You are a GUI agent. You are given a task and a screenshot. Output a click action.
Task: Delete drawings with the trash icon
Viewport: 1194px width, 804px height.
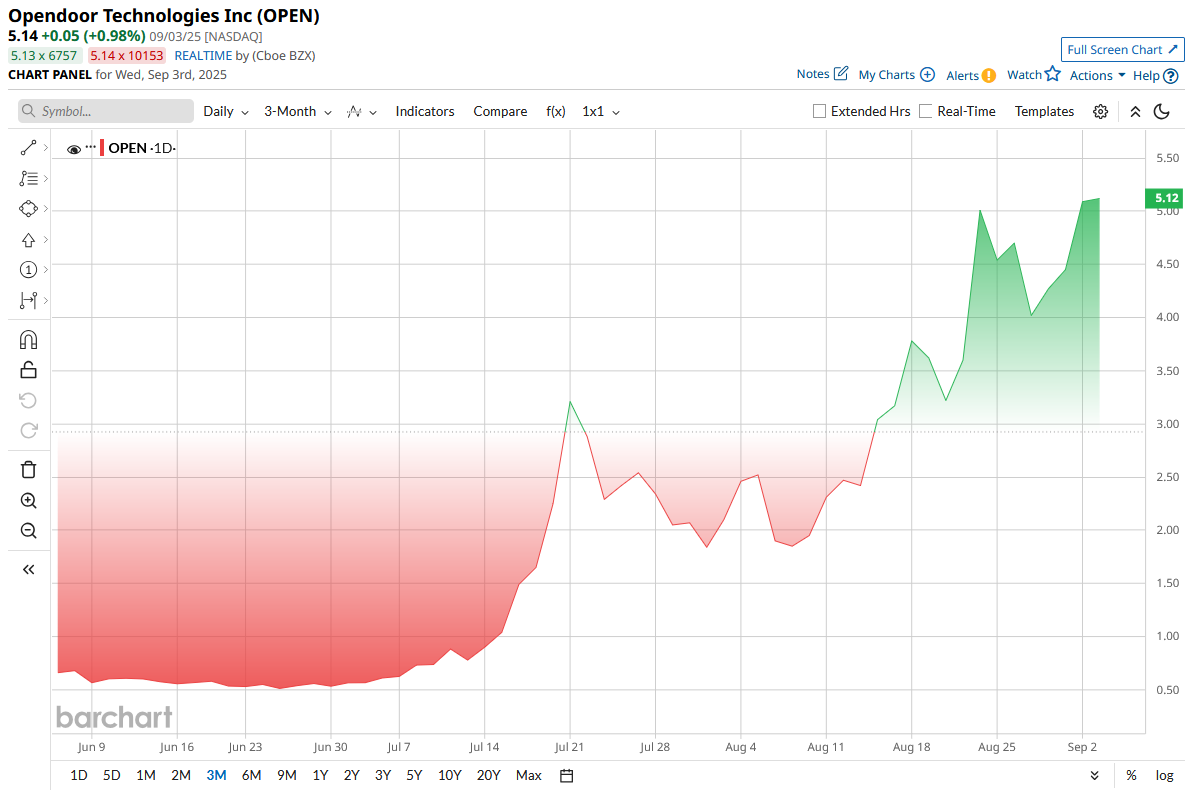pyautogui.click(x=28, y=470)
